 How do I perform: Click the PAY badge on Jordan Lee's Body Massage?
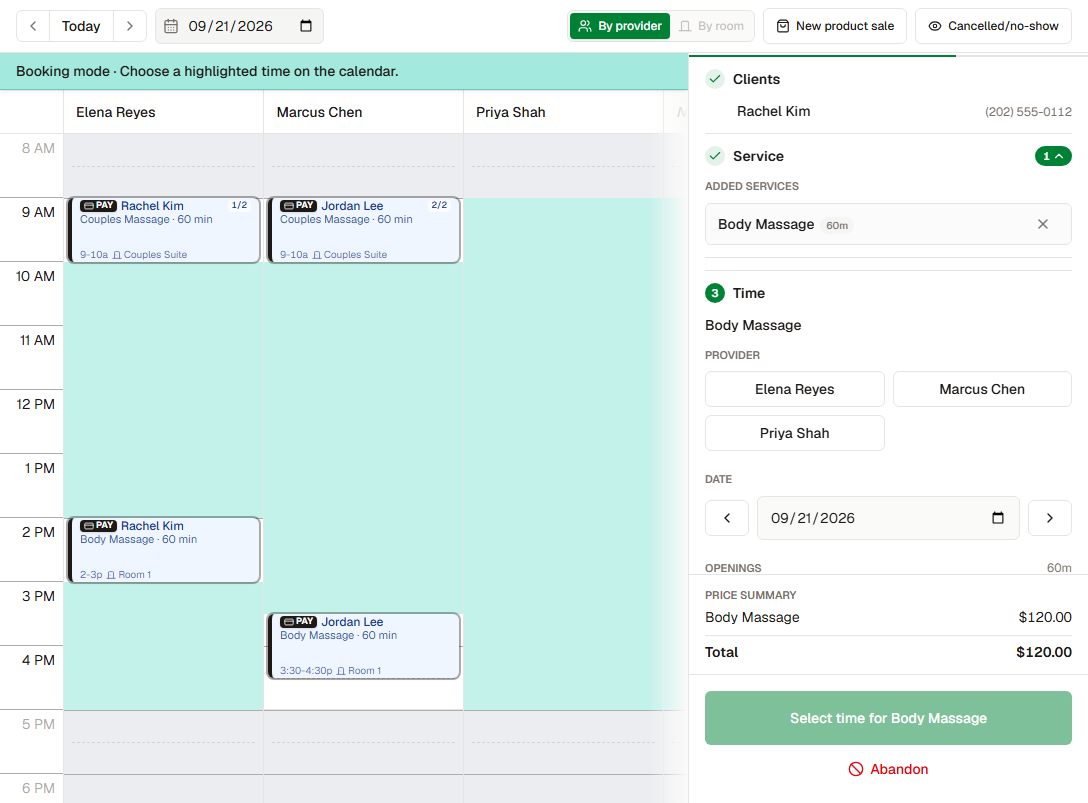(x=298, y=621)
